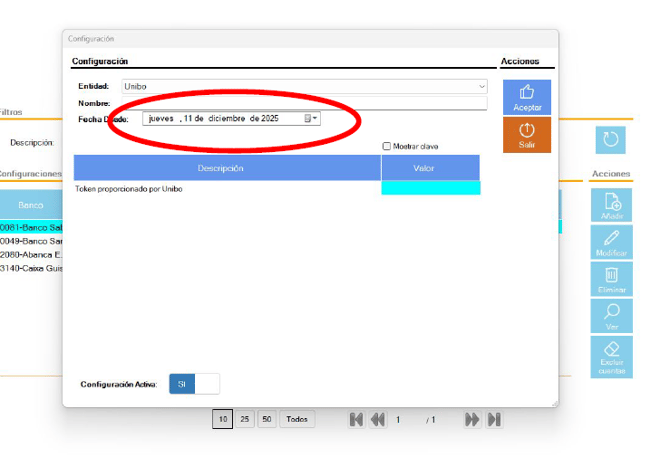Click the Valor column header
Image resolution: width=670 pixels, height=467 pixels.
[430, 168]
